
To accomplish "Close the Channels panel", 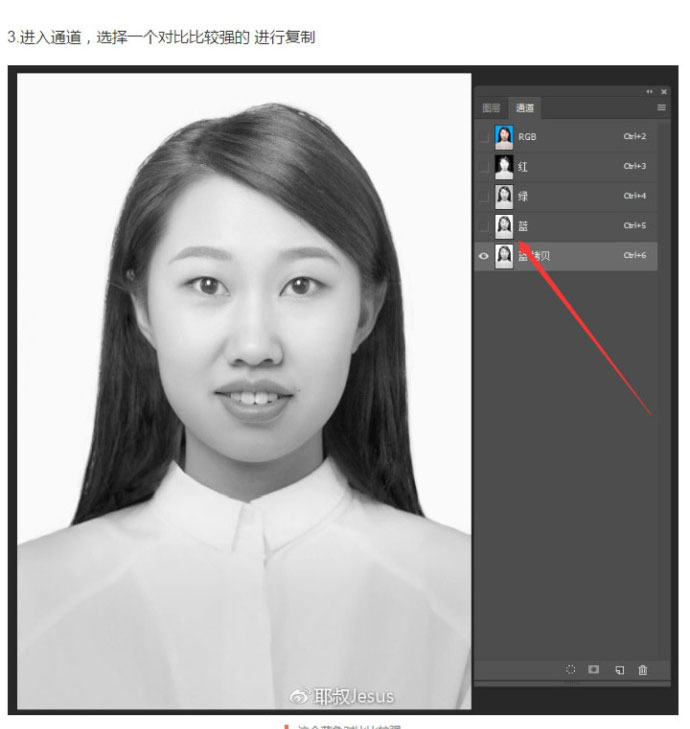I will pyautogui.click(x=664, y=92).
